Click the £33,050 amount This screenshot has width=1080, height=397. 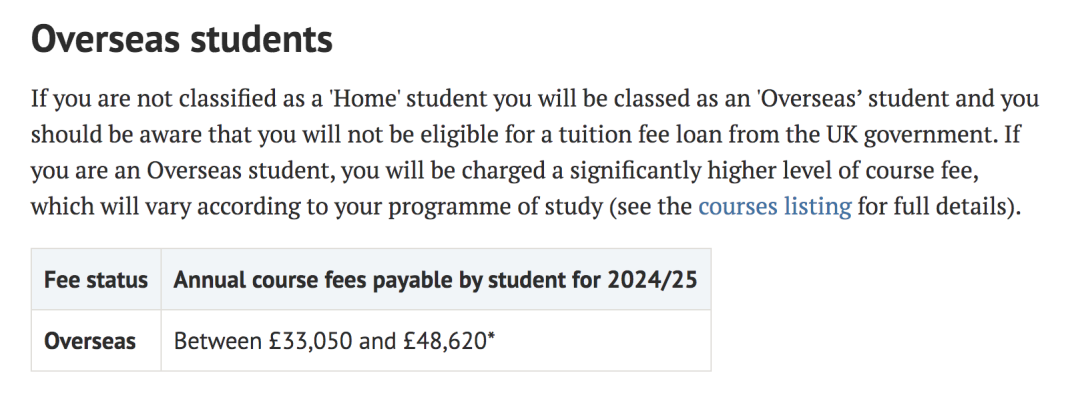click(x=311, y=341)
